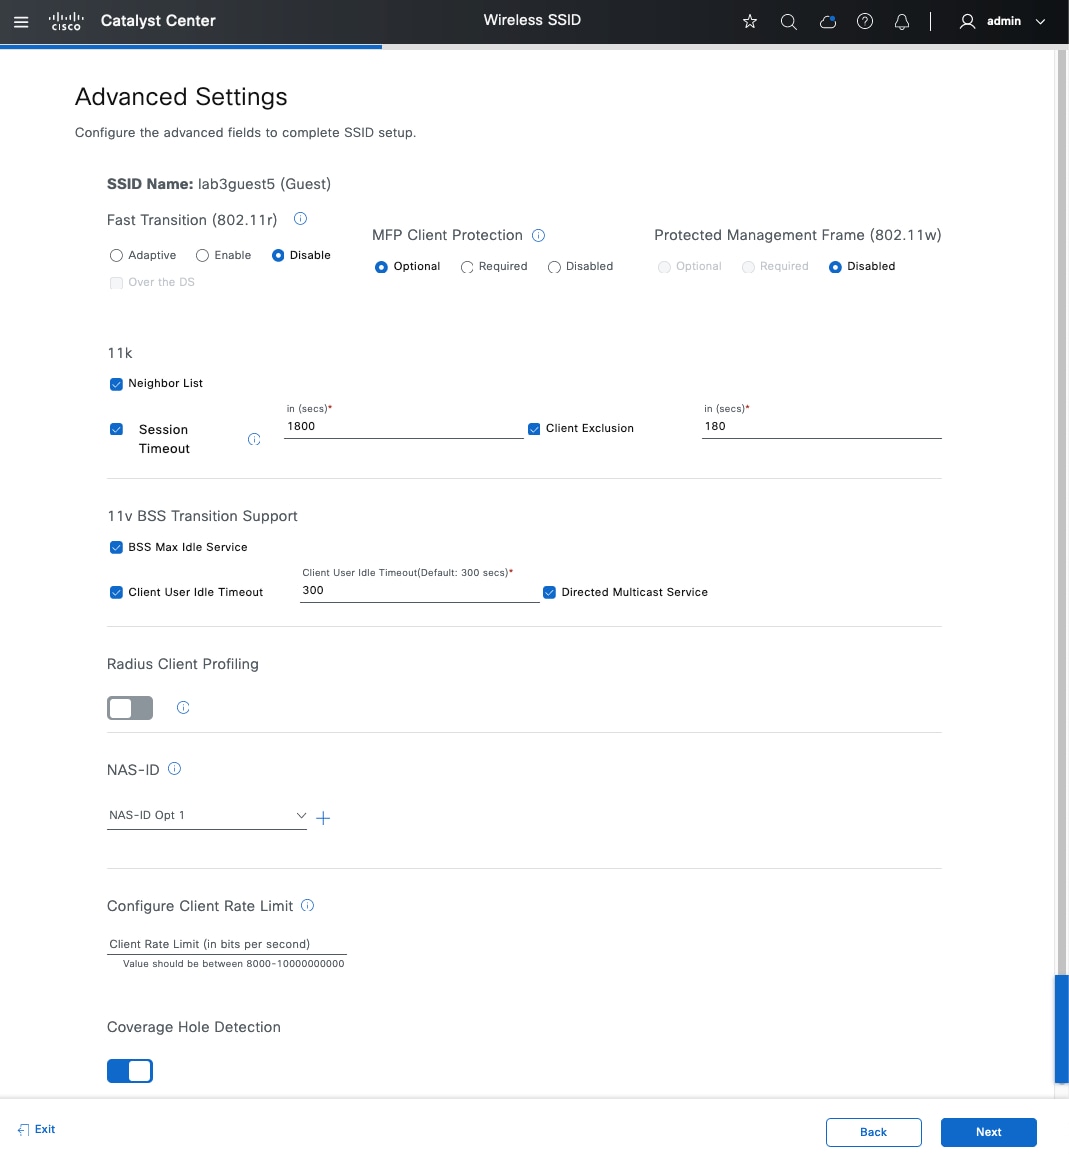
Task: Click the Exit link
Action: [37, 1129]
